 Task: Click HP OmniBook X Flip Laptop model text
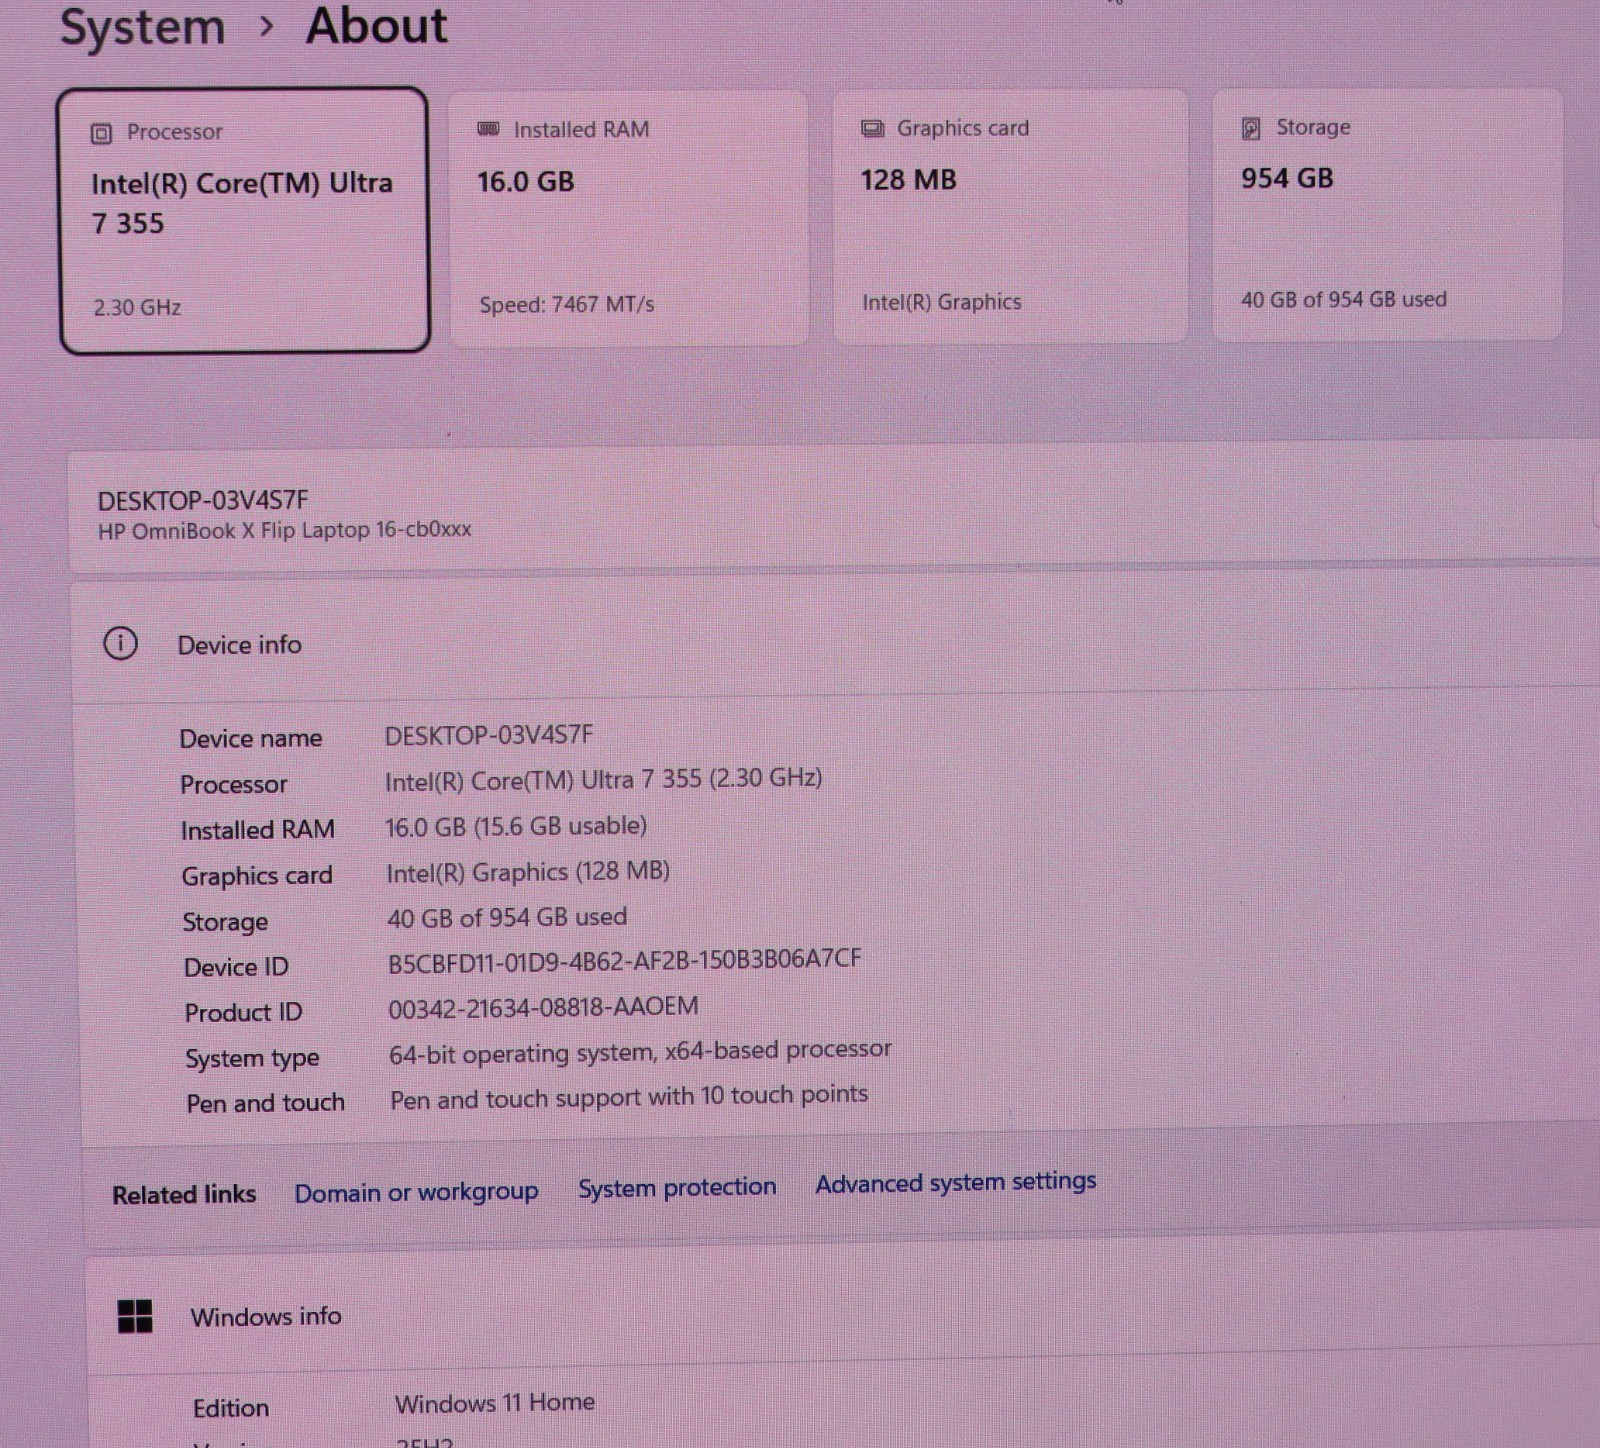[284, 530]
